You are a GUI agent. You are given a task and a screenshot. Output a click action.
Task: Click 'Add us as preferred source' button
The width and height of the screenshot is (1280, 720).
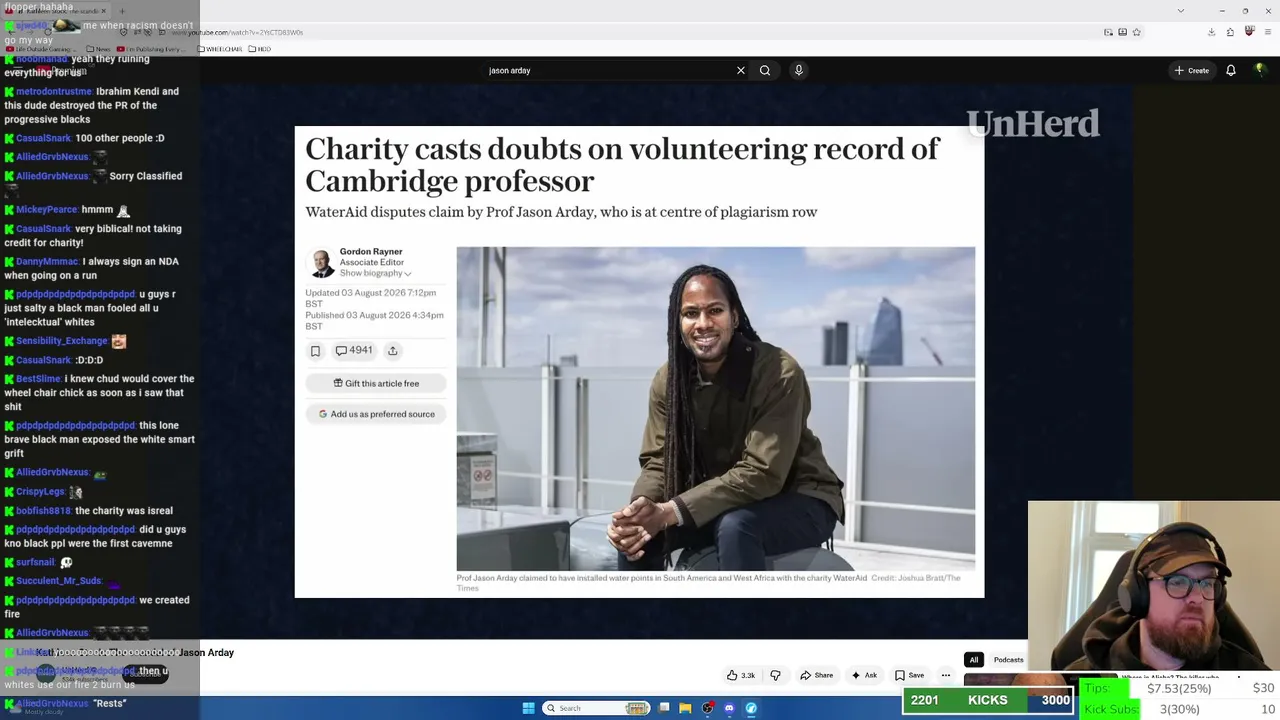click(376, 414)
